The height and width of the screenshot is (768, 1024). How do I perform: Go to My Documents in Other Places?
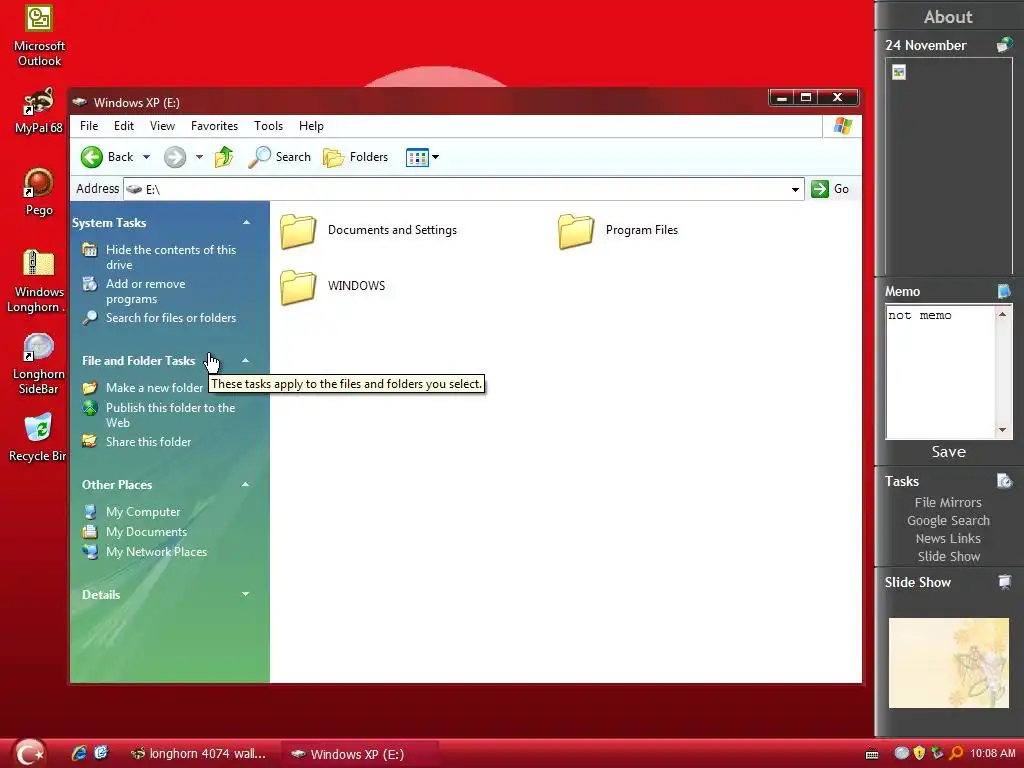146,532
